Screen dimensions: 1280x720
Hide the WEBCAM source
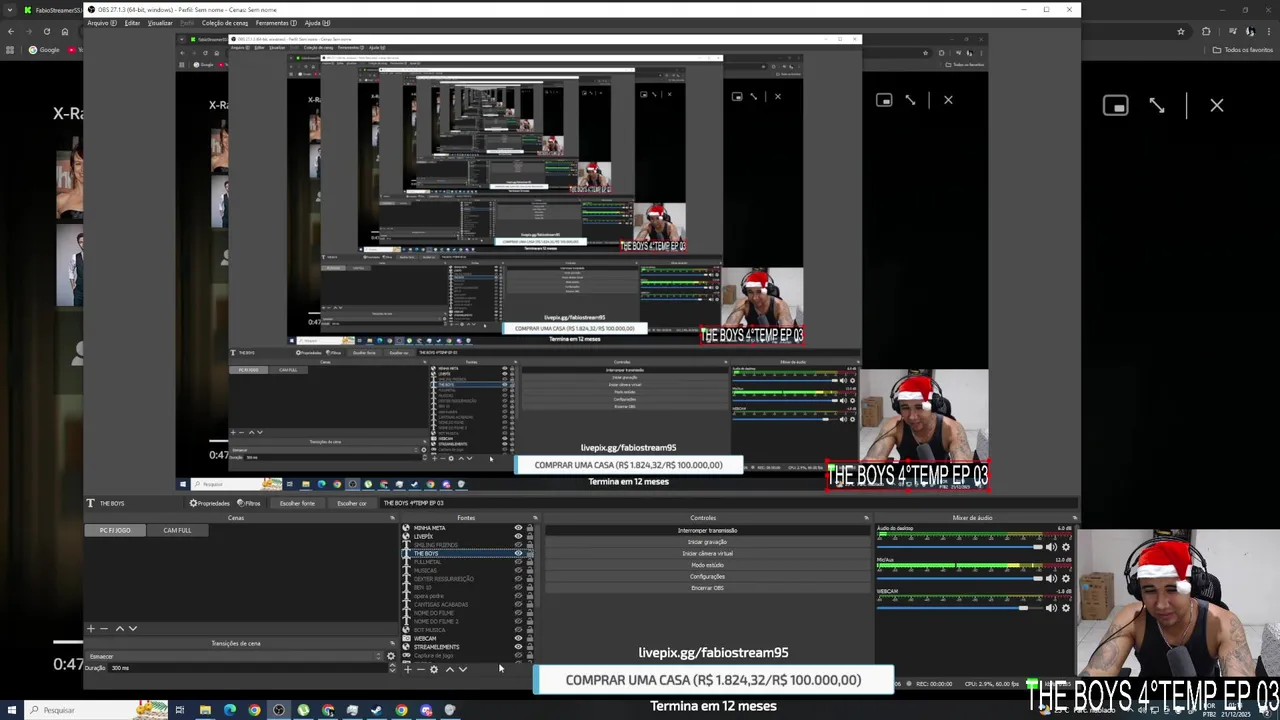pyautogui.click(x=518, y=638)
